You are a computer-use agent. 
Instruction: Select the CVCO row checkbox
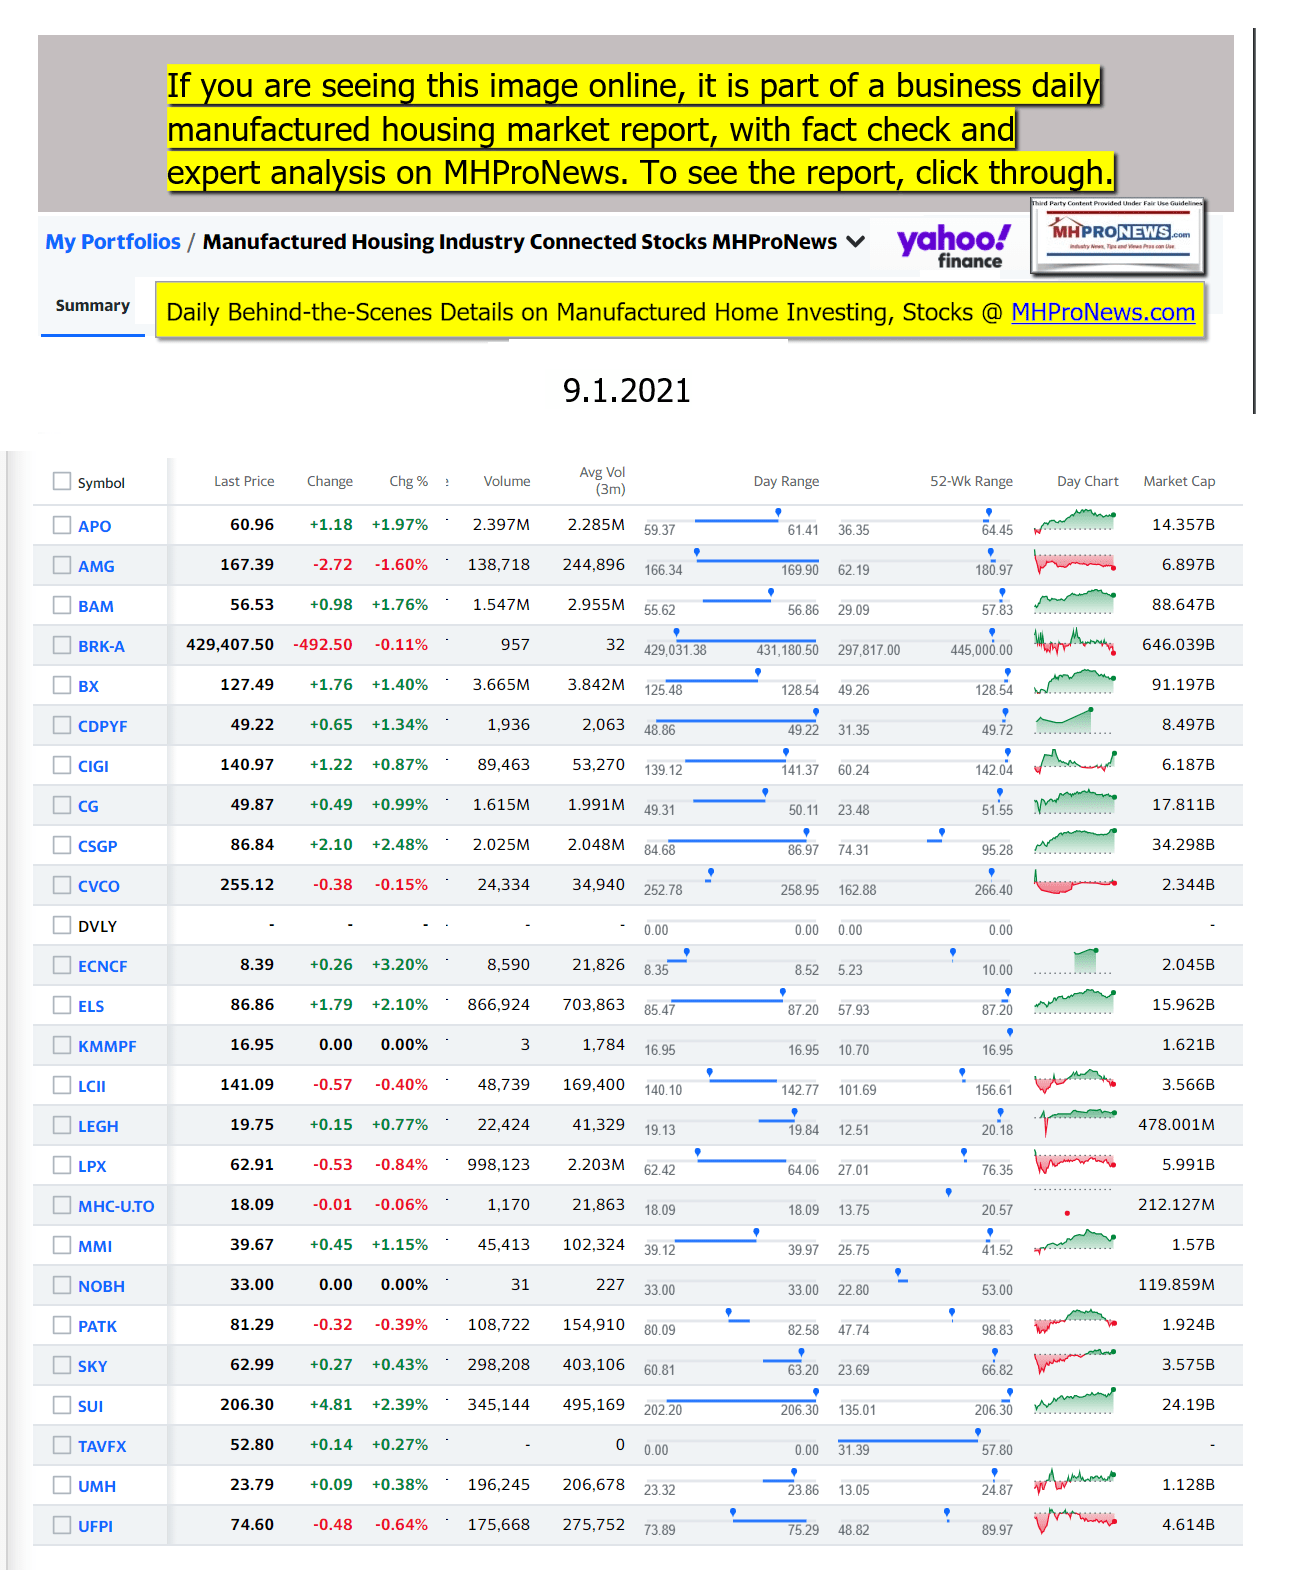(62, 885)
